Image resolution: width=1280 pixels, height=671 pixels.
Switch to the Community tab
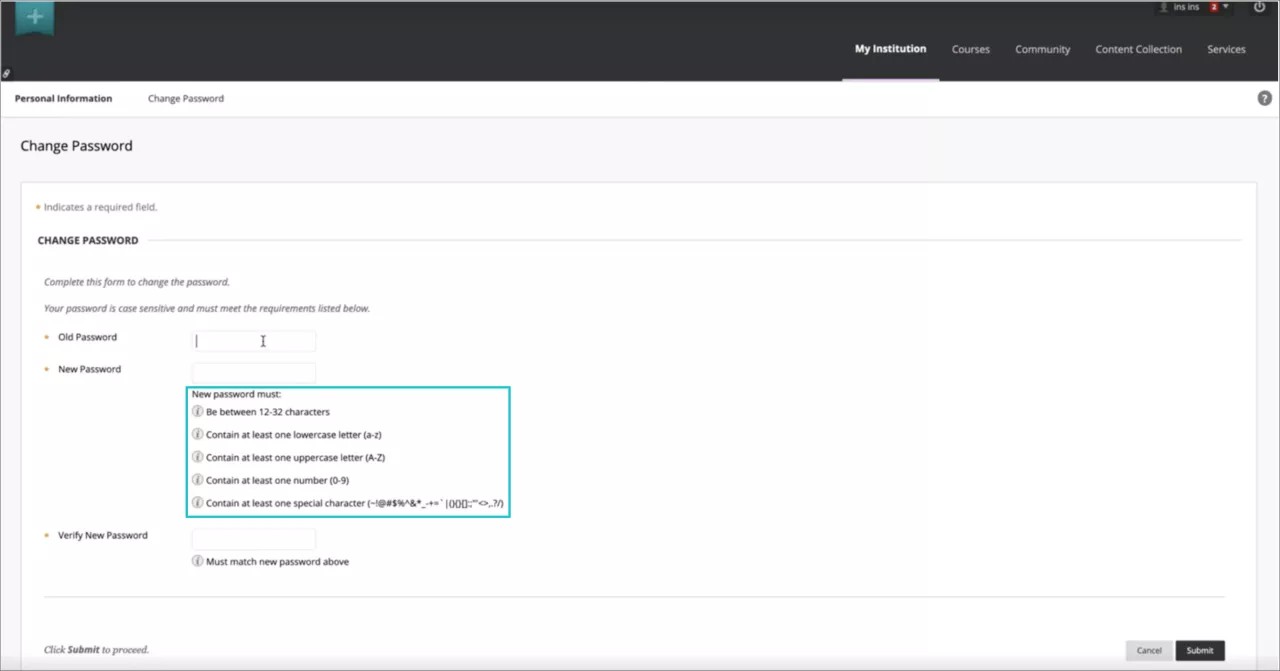tap(1042, 49)
